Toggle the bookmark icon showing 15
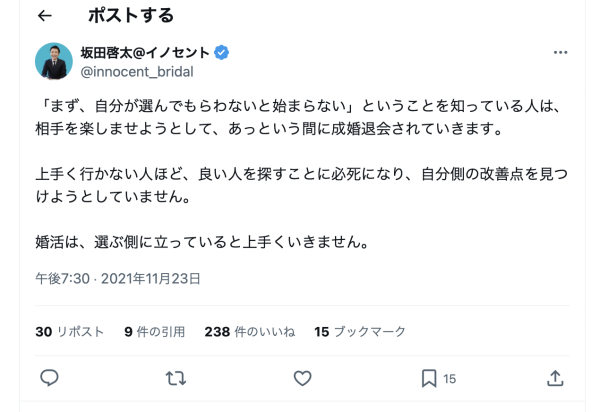The height and width of the screenshot is (412, 600). (429, 378)
